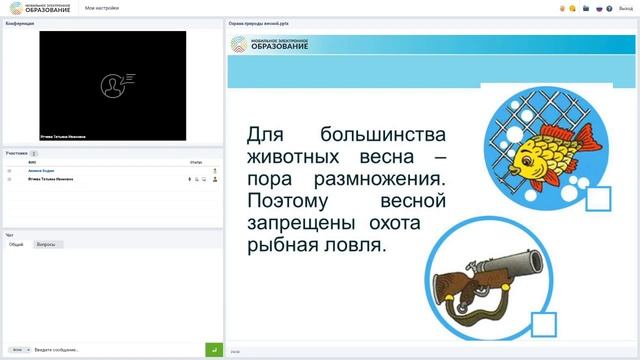Toggle the camera icon for Татьяна Ивановна
Viewport: 640px width, 360px height.
[196, 179]
